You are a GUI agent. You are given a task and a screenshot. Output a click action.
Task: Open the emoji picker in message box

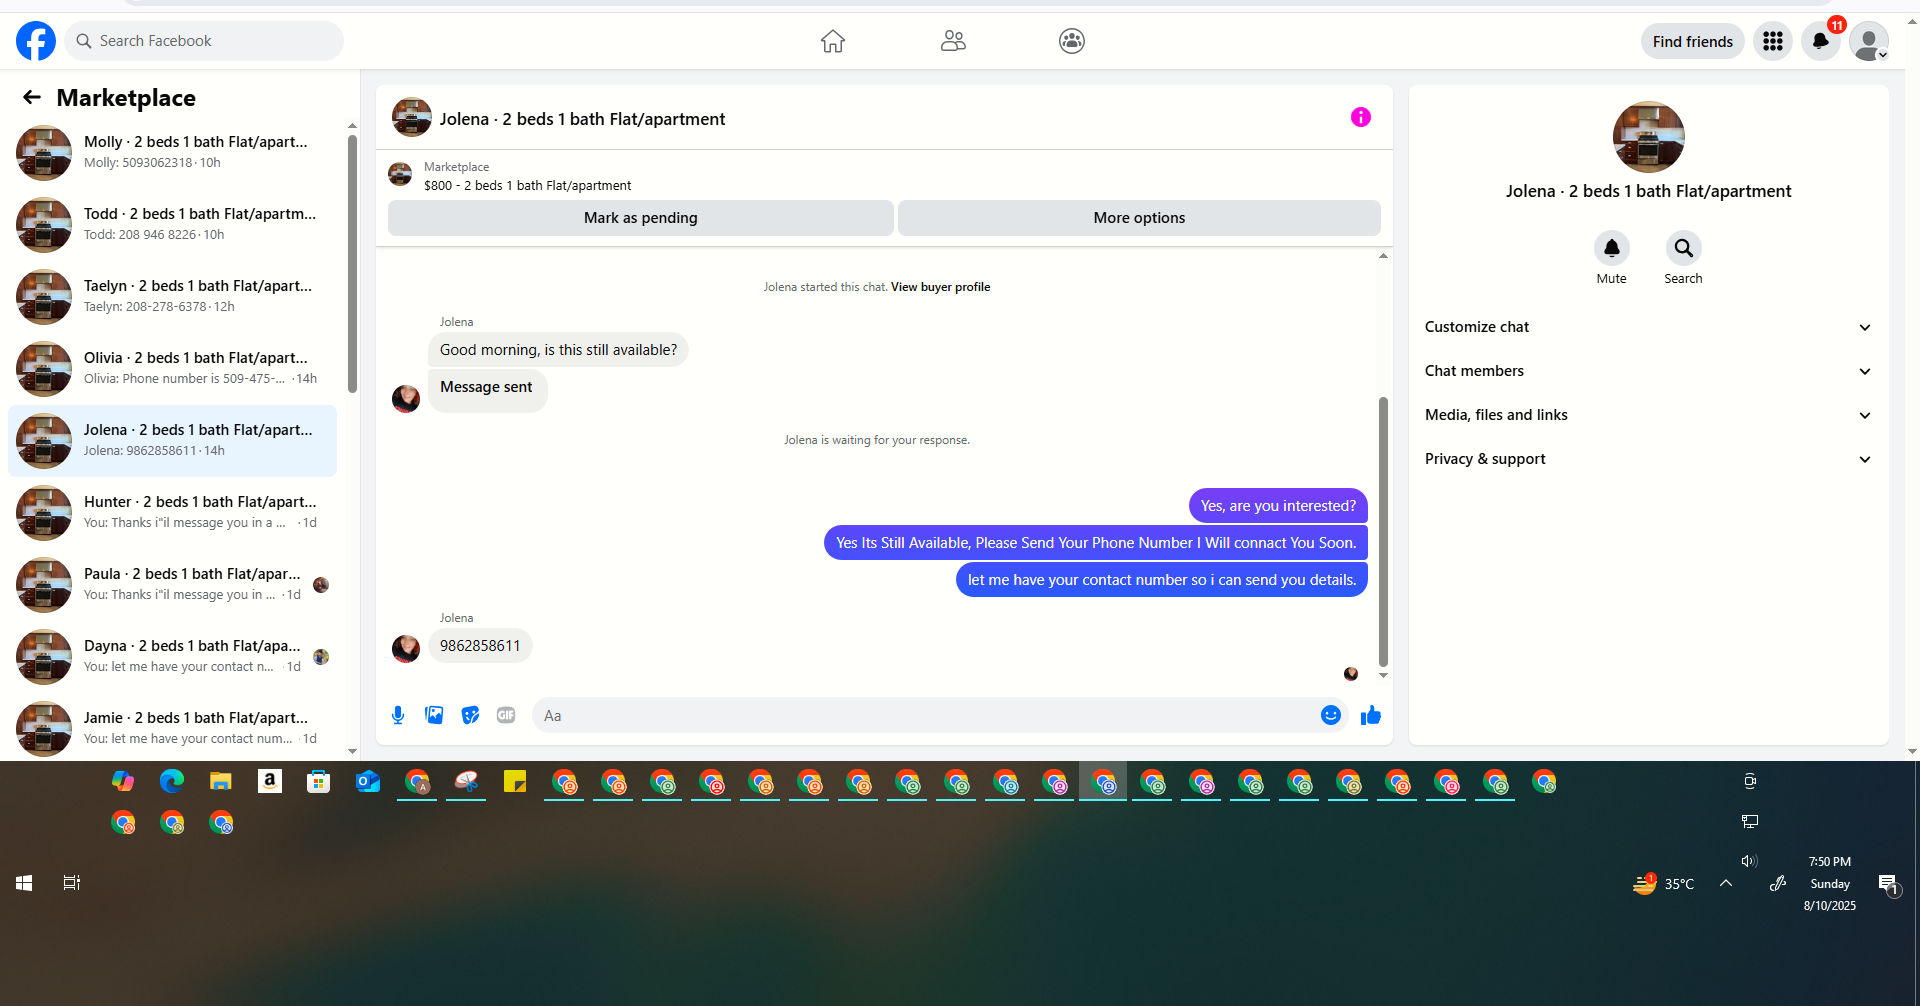1330,715
